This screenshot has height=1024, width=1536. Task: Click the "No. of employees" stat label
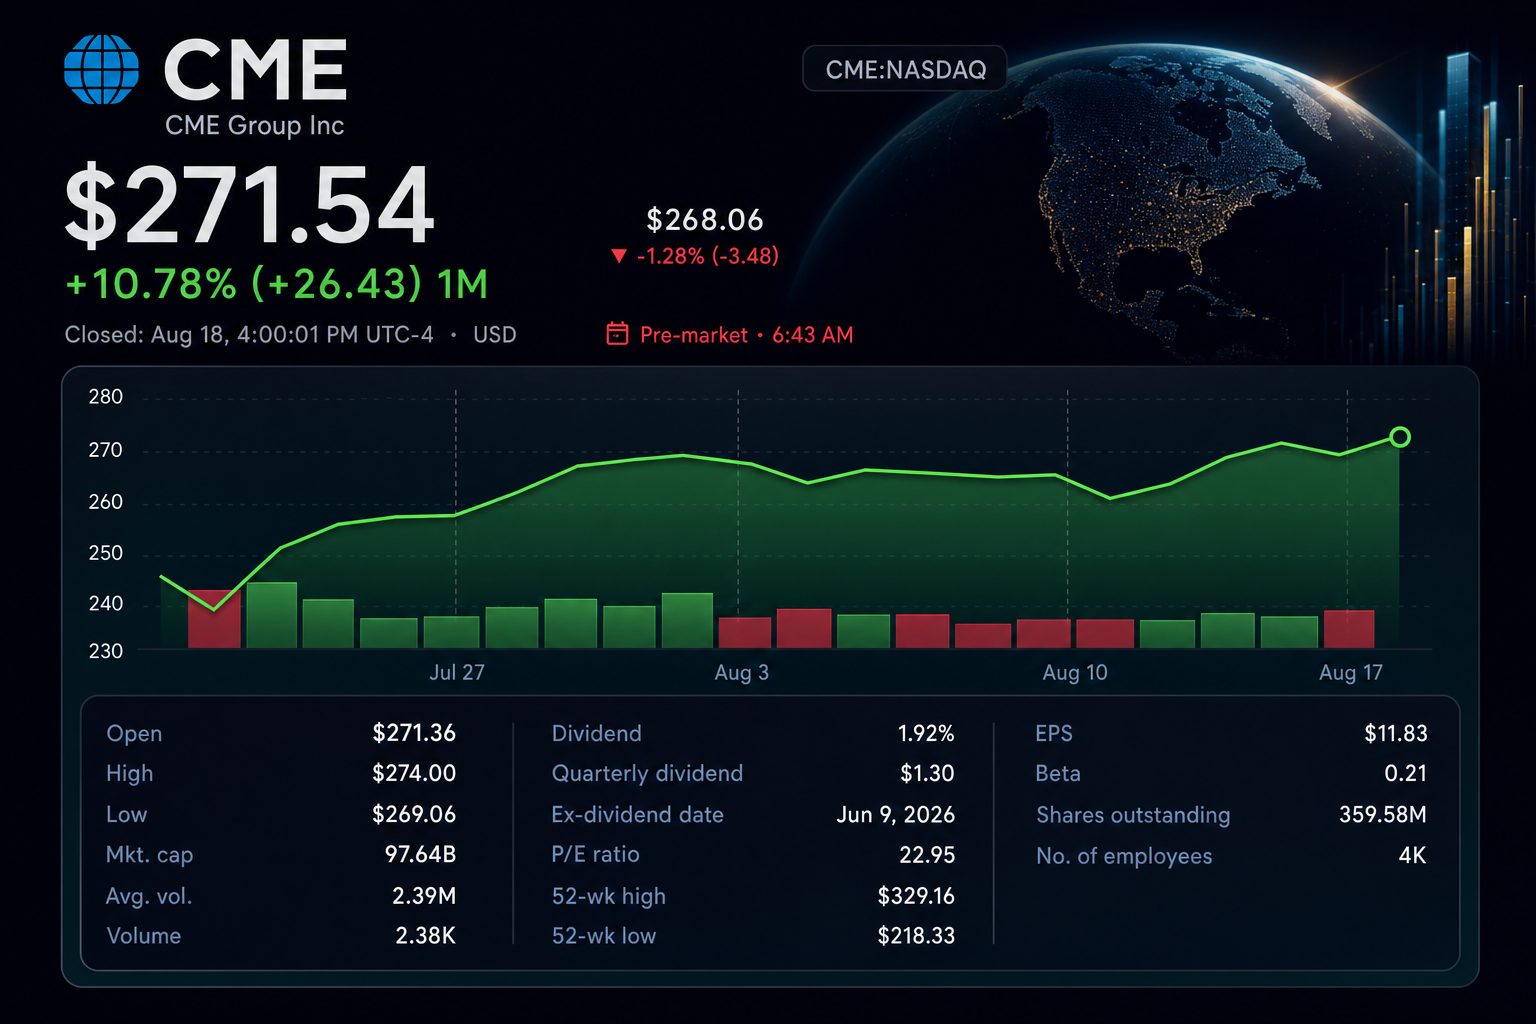tap(1124, 856)
